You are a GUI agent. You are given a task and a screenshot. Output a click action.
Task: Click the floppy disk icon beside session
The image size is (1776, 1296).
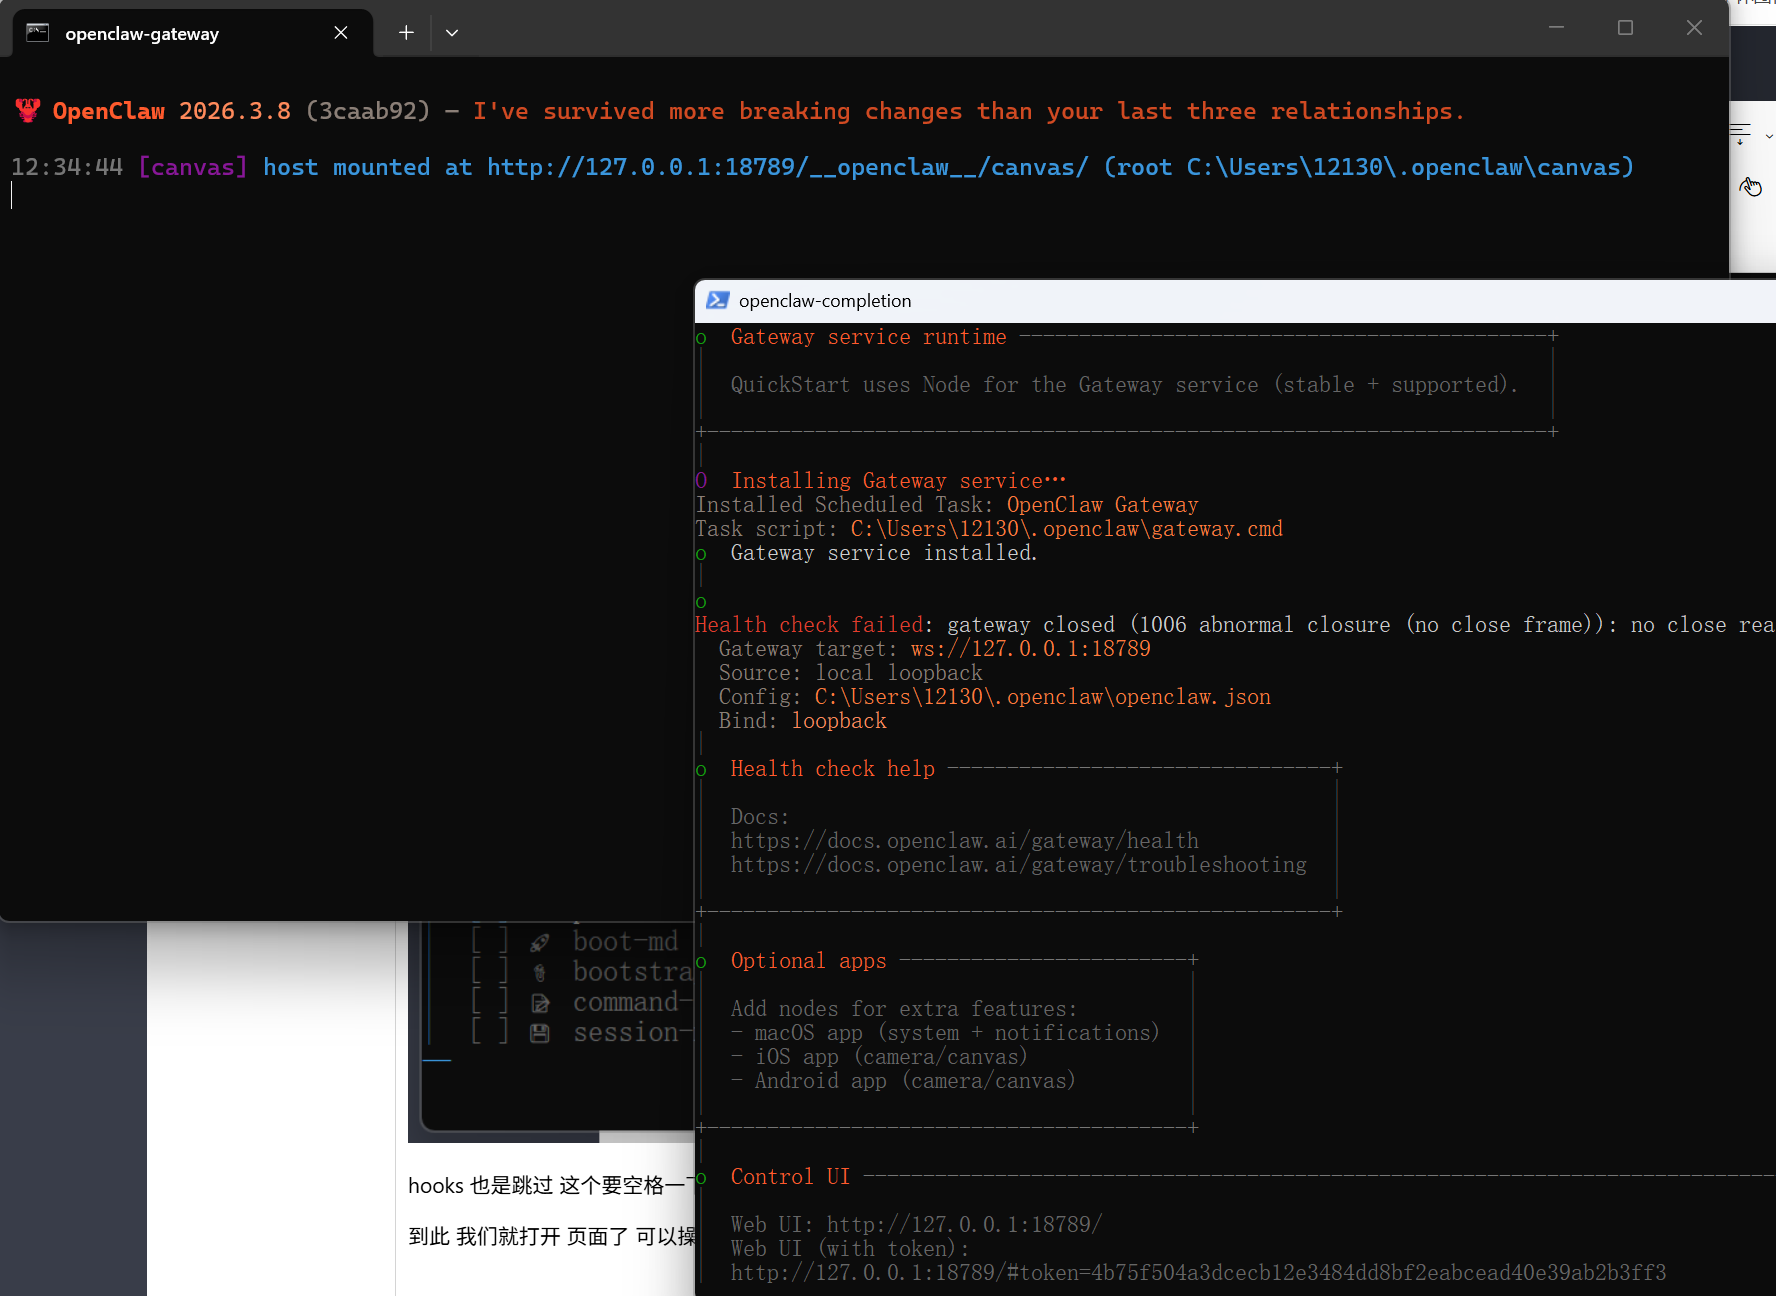pos(540,1033)
